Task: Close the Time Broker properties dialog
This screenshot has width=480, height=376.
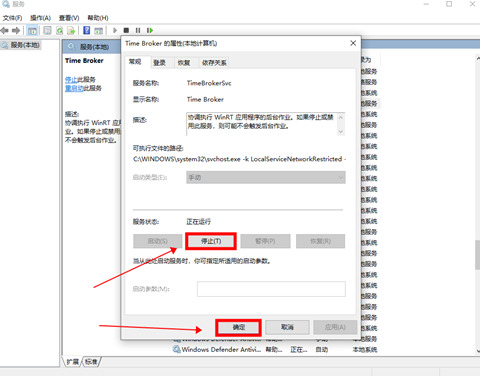Action: pyautogui.click(x=353, y=43)
